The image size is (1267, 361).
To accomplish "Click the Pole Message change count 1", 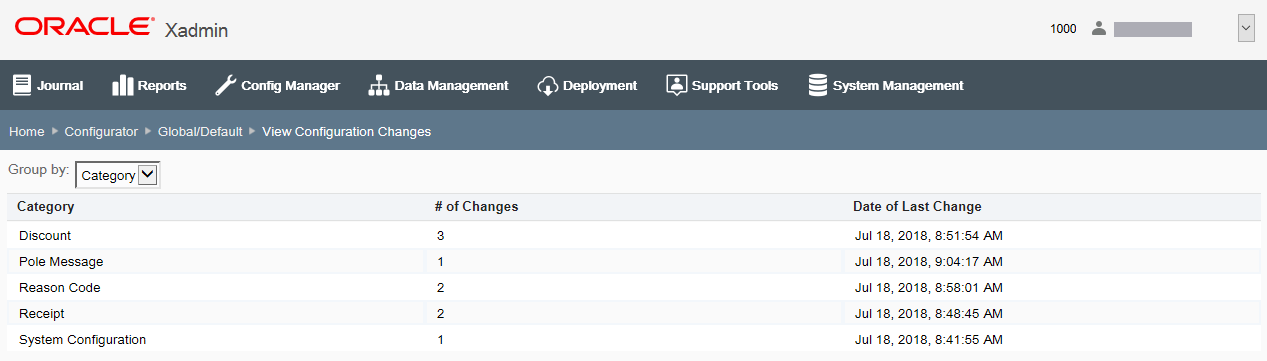I will click(440, 261).
